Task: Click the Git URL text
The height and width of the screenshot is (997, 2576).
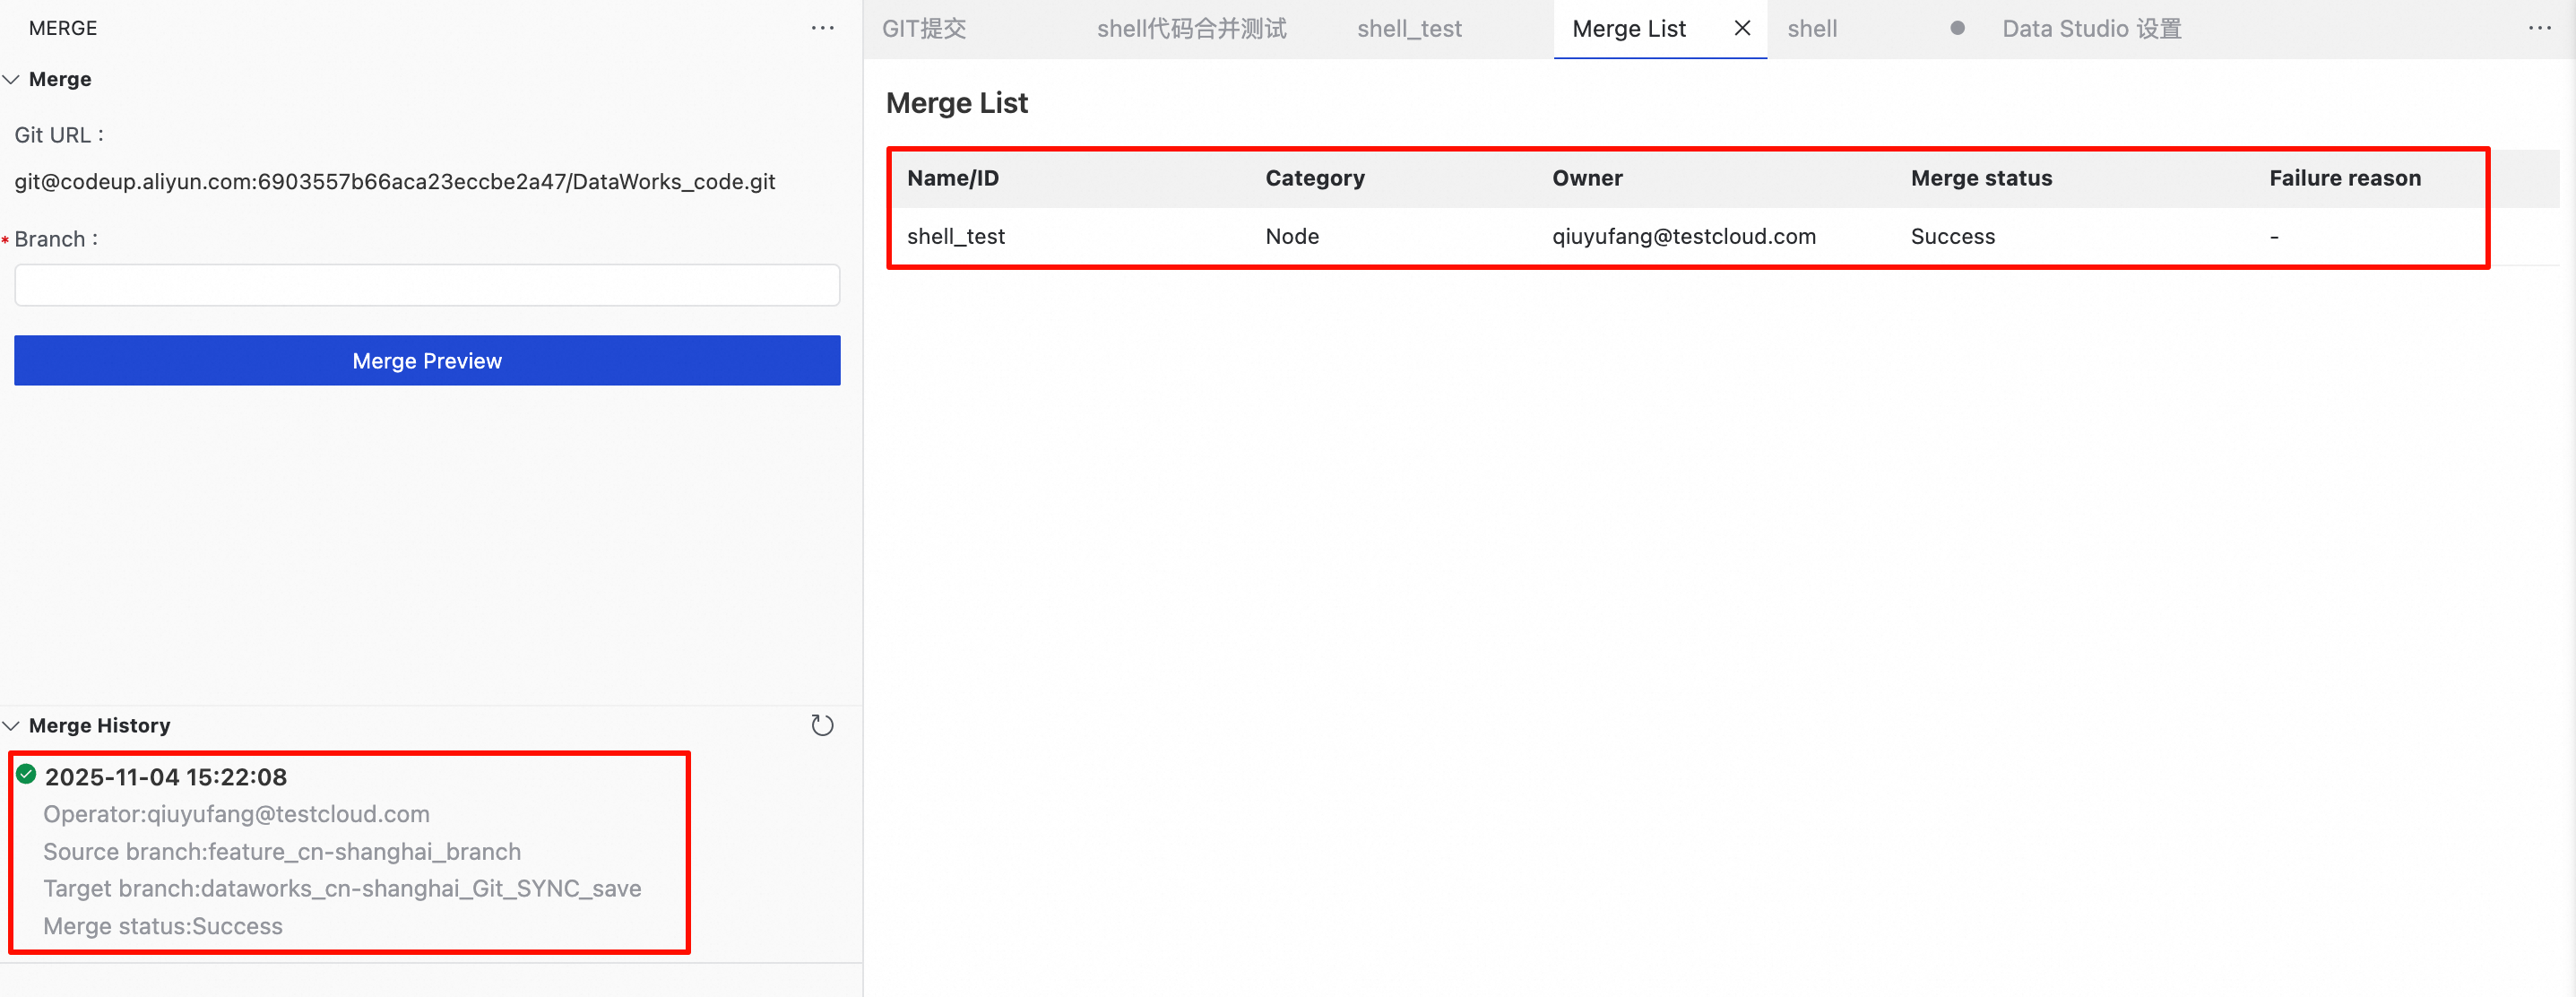Action: click(x=394, y=182)
